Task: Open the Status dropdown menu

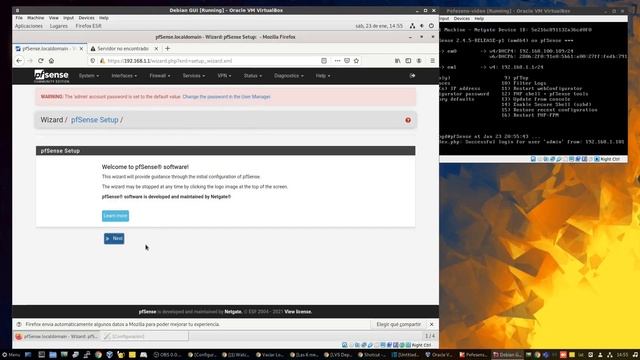Action: click(253, 76)
